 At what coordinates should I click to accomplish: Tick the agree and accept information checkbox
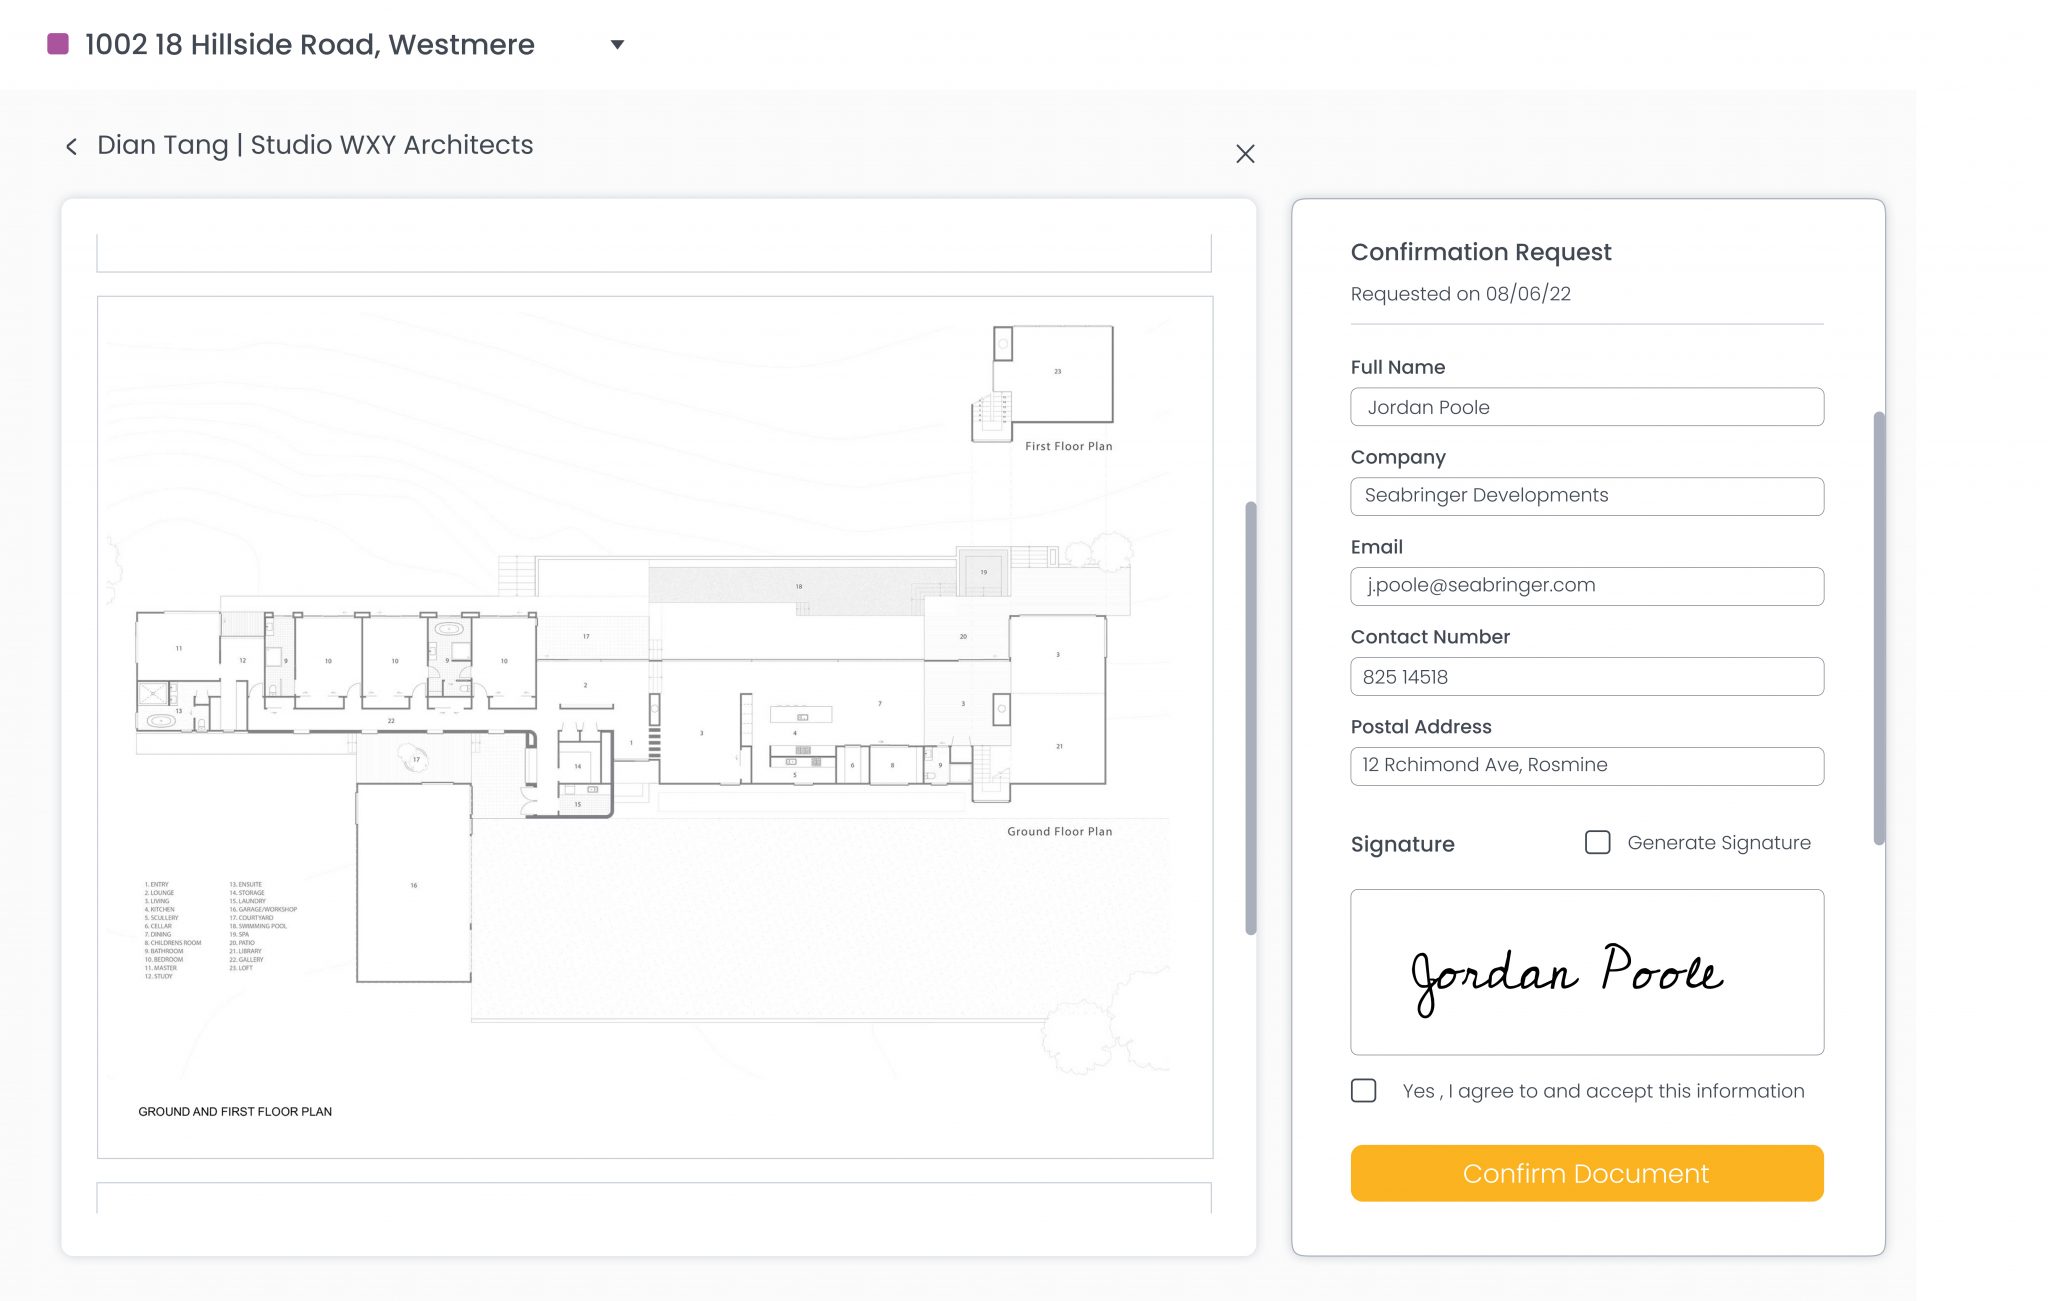[x=1363, y=1090]
